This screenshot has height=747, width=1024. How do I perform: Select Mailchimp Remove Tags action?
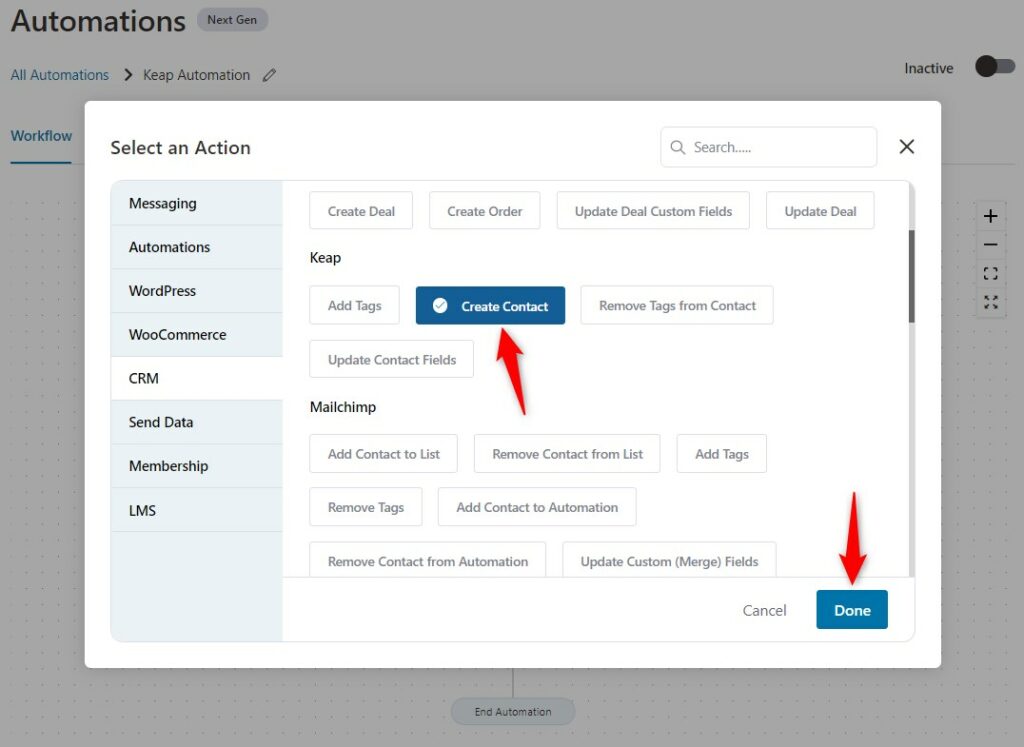[x=366, y=507]
